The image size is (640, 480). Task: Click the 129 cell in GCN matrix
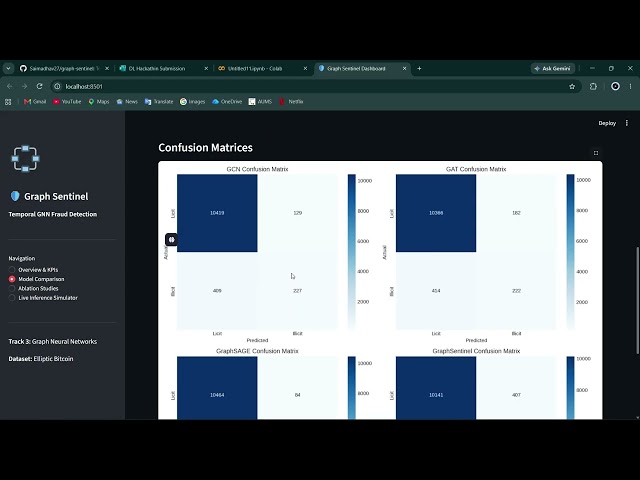(298, 213)
